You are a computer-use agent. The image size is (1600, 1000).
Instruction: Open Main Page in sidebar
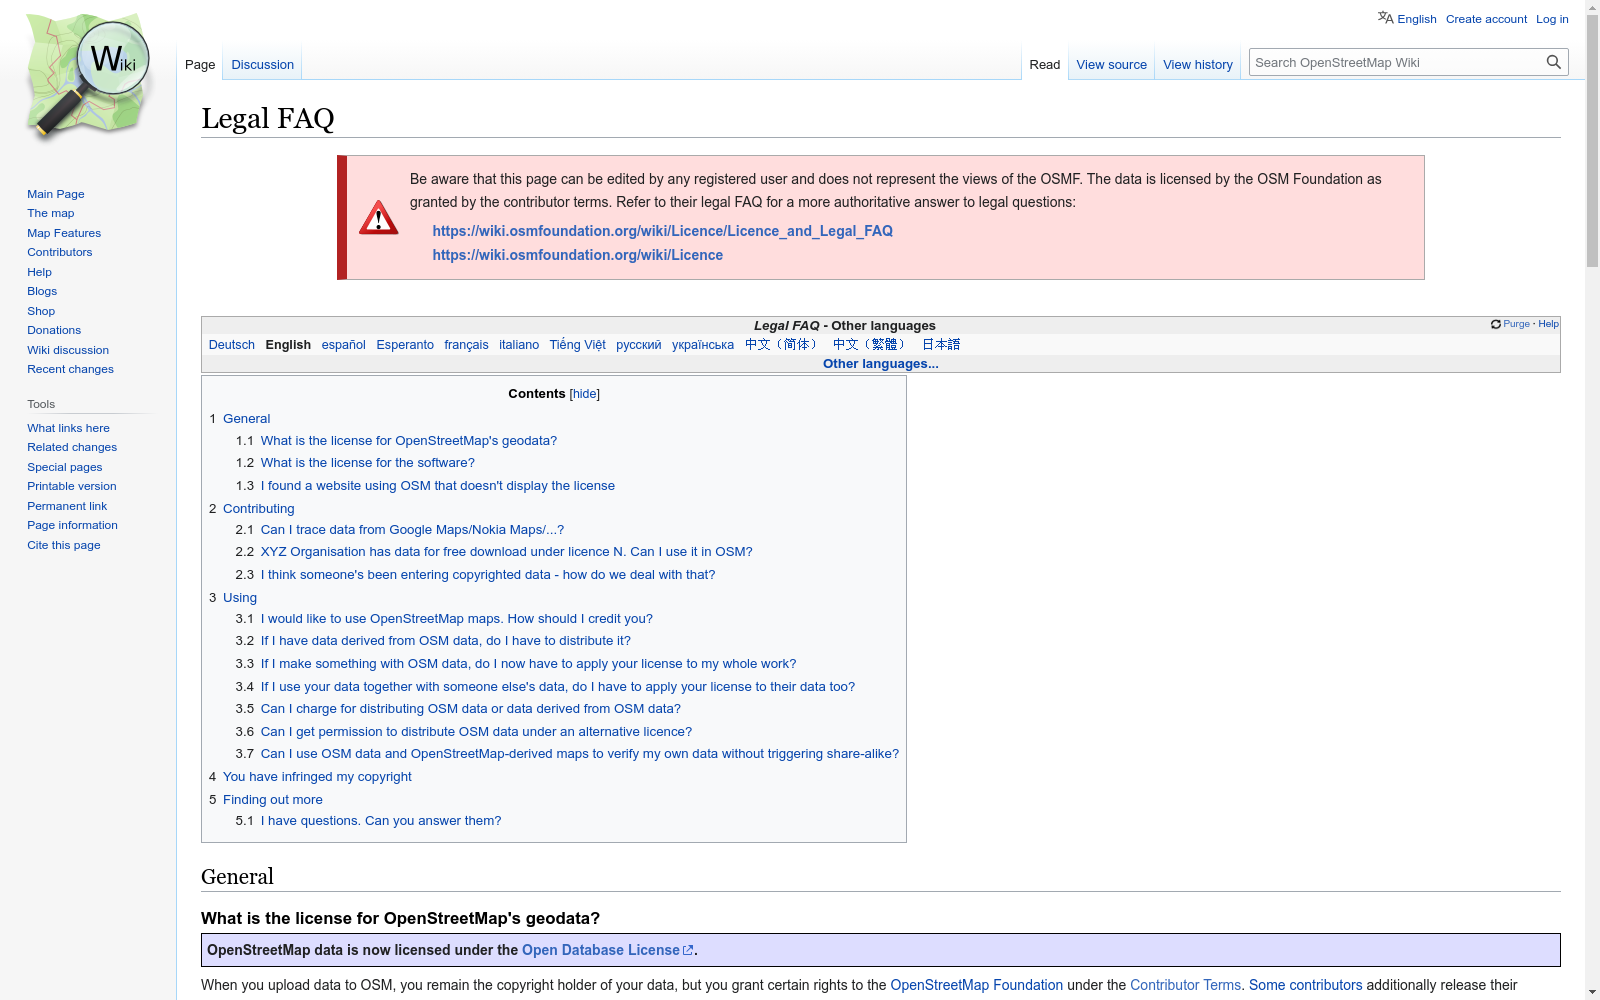tap(56, 194)
